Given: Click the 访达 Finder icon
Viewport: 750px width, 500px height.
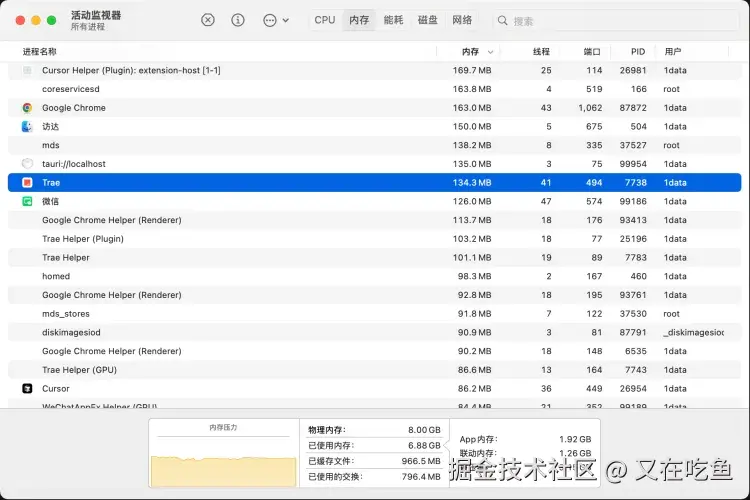Looking at the screenshot, I should [x=27, y=126].
